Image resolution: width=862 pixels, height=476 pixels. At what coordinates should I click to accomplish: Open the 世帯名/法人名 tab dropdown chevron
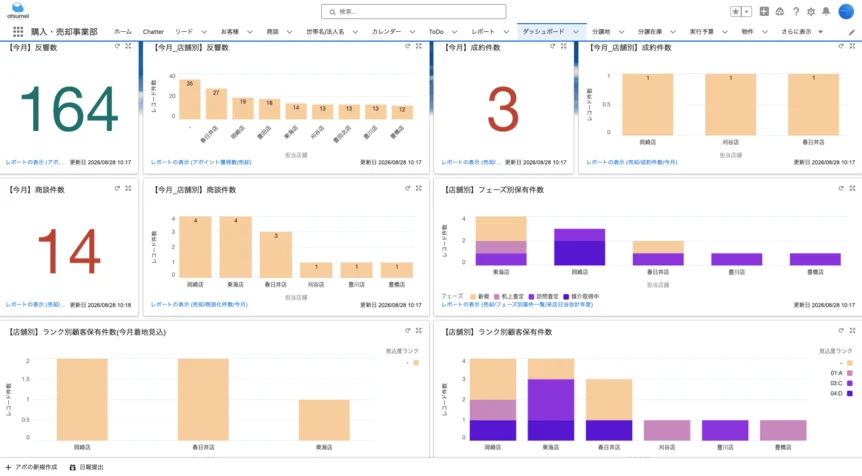point(355,32)
